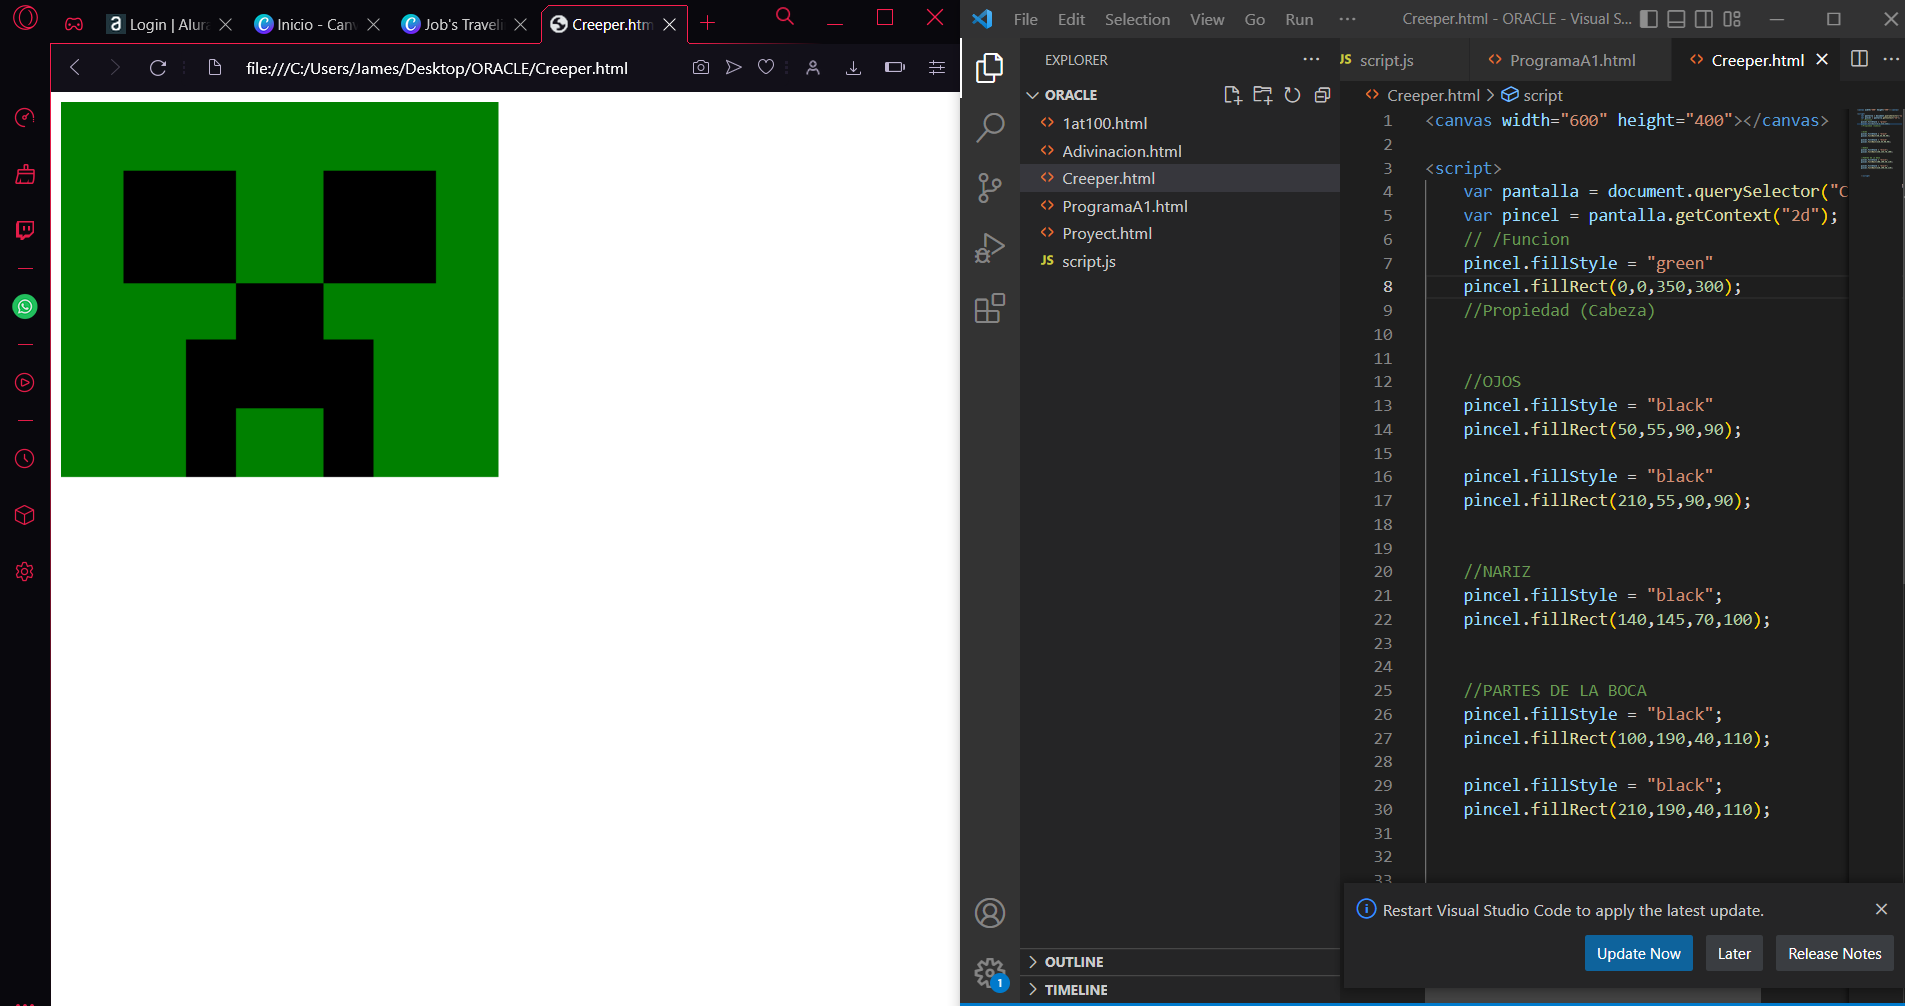Search tabs with magnifier icon
The image size is (1905, 1006).
click(x=785, y=16)
